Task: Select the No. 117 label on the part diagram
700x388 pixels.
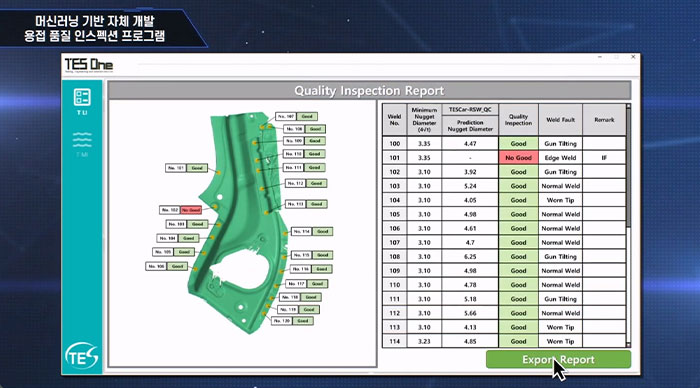Action: 306,284
